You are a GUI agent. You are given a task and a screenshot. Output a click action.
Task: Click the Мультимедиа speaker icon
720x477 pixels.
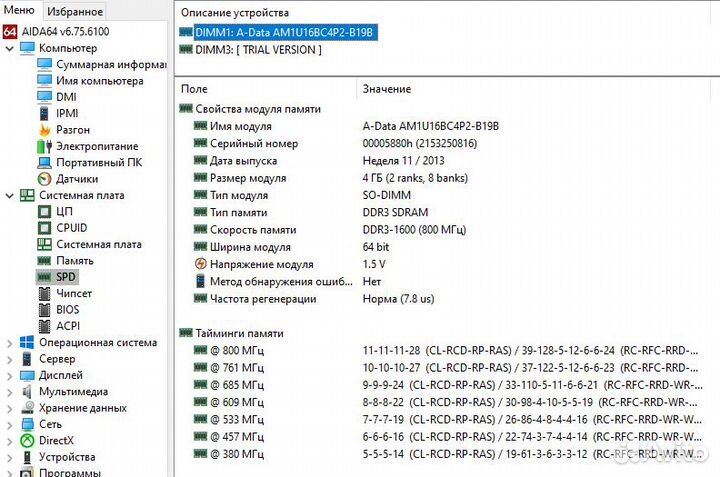pos(27,392)
